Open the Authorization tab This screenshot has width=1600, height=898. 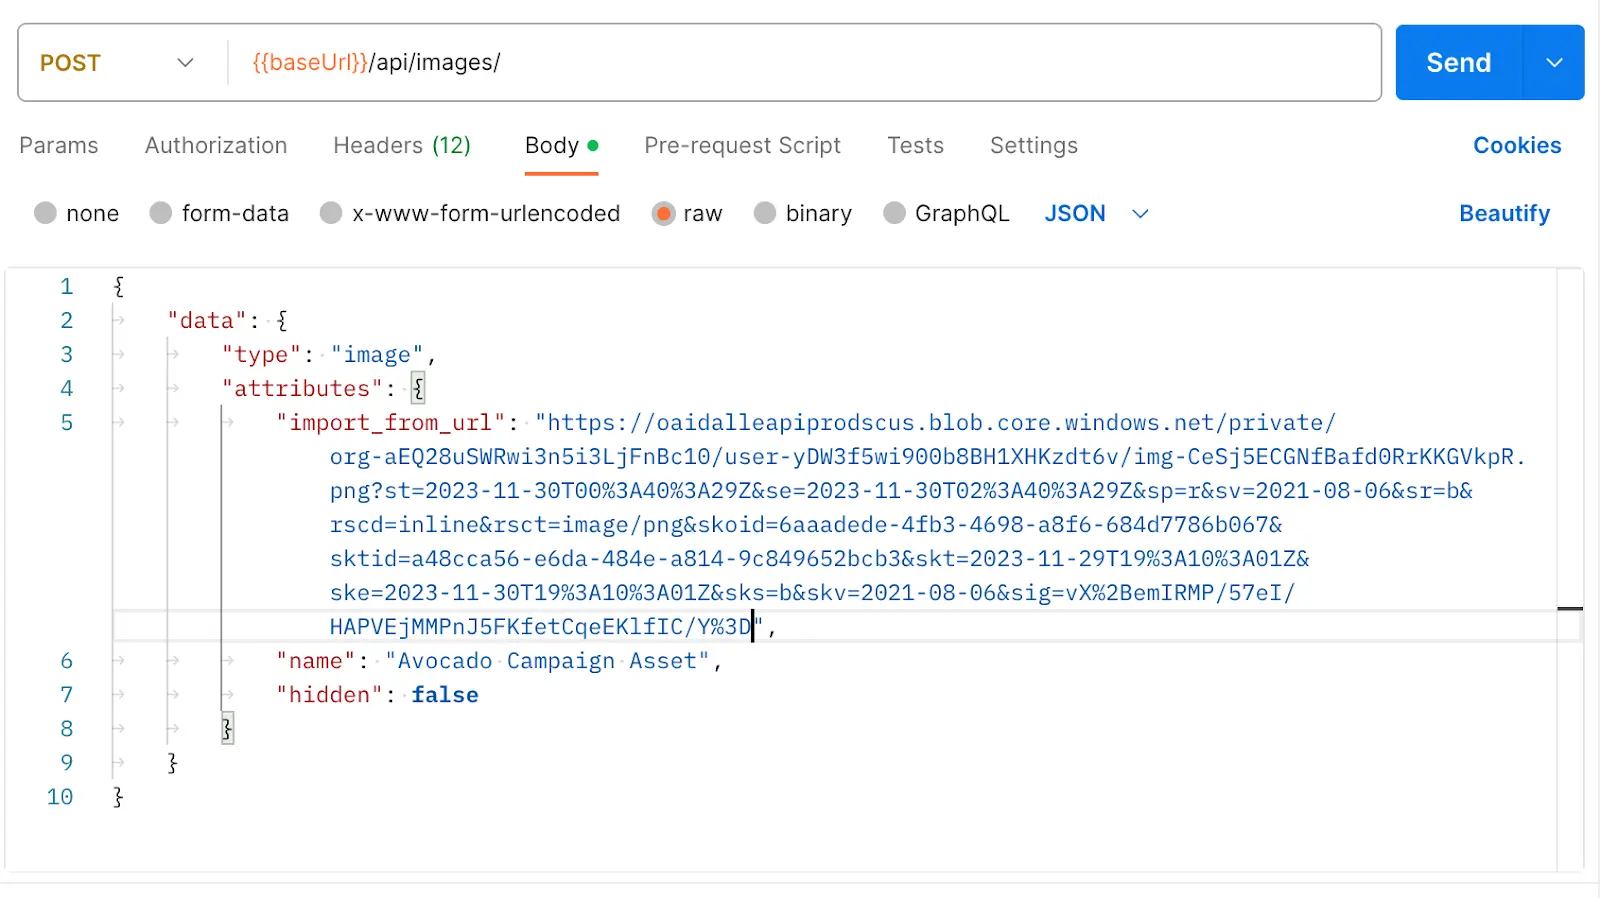click(x=216, y=146)
